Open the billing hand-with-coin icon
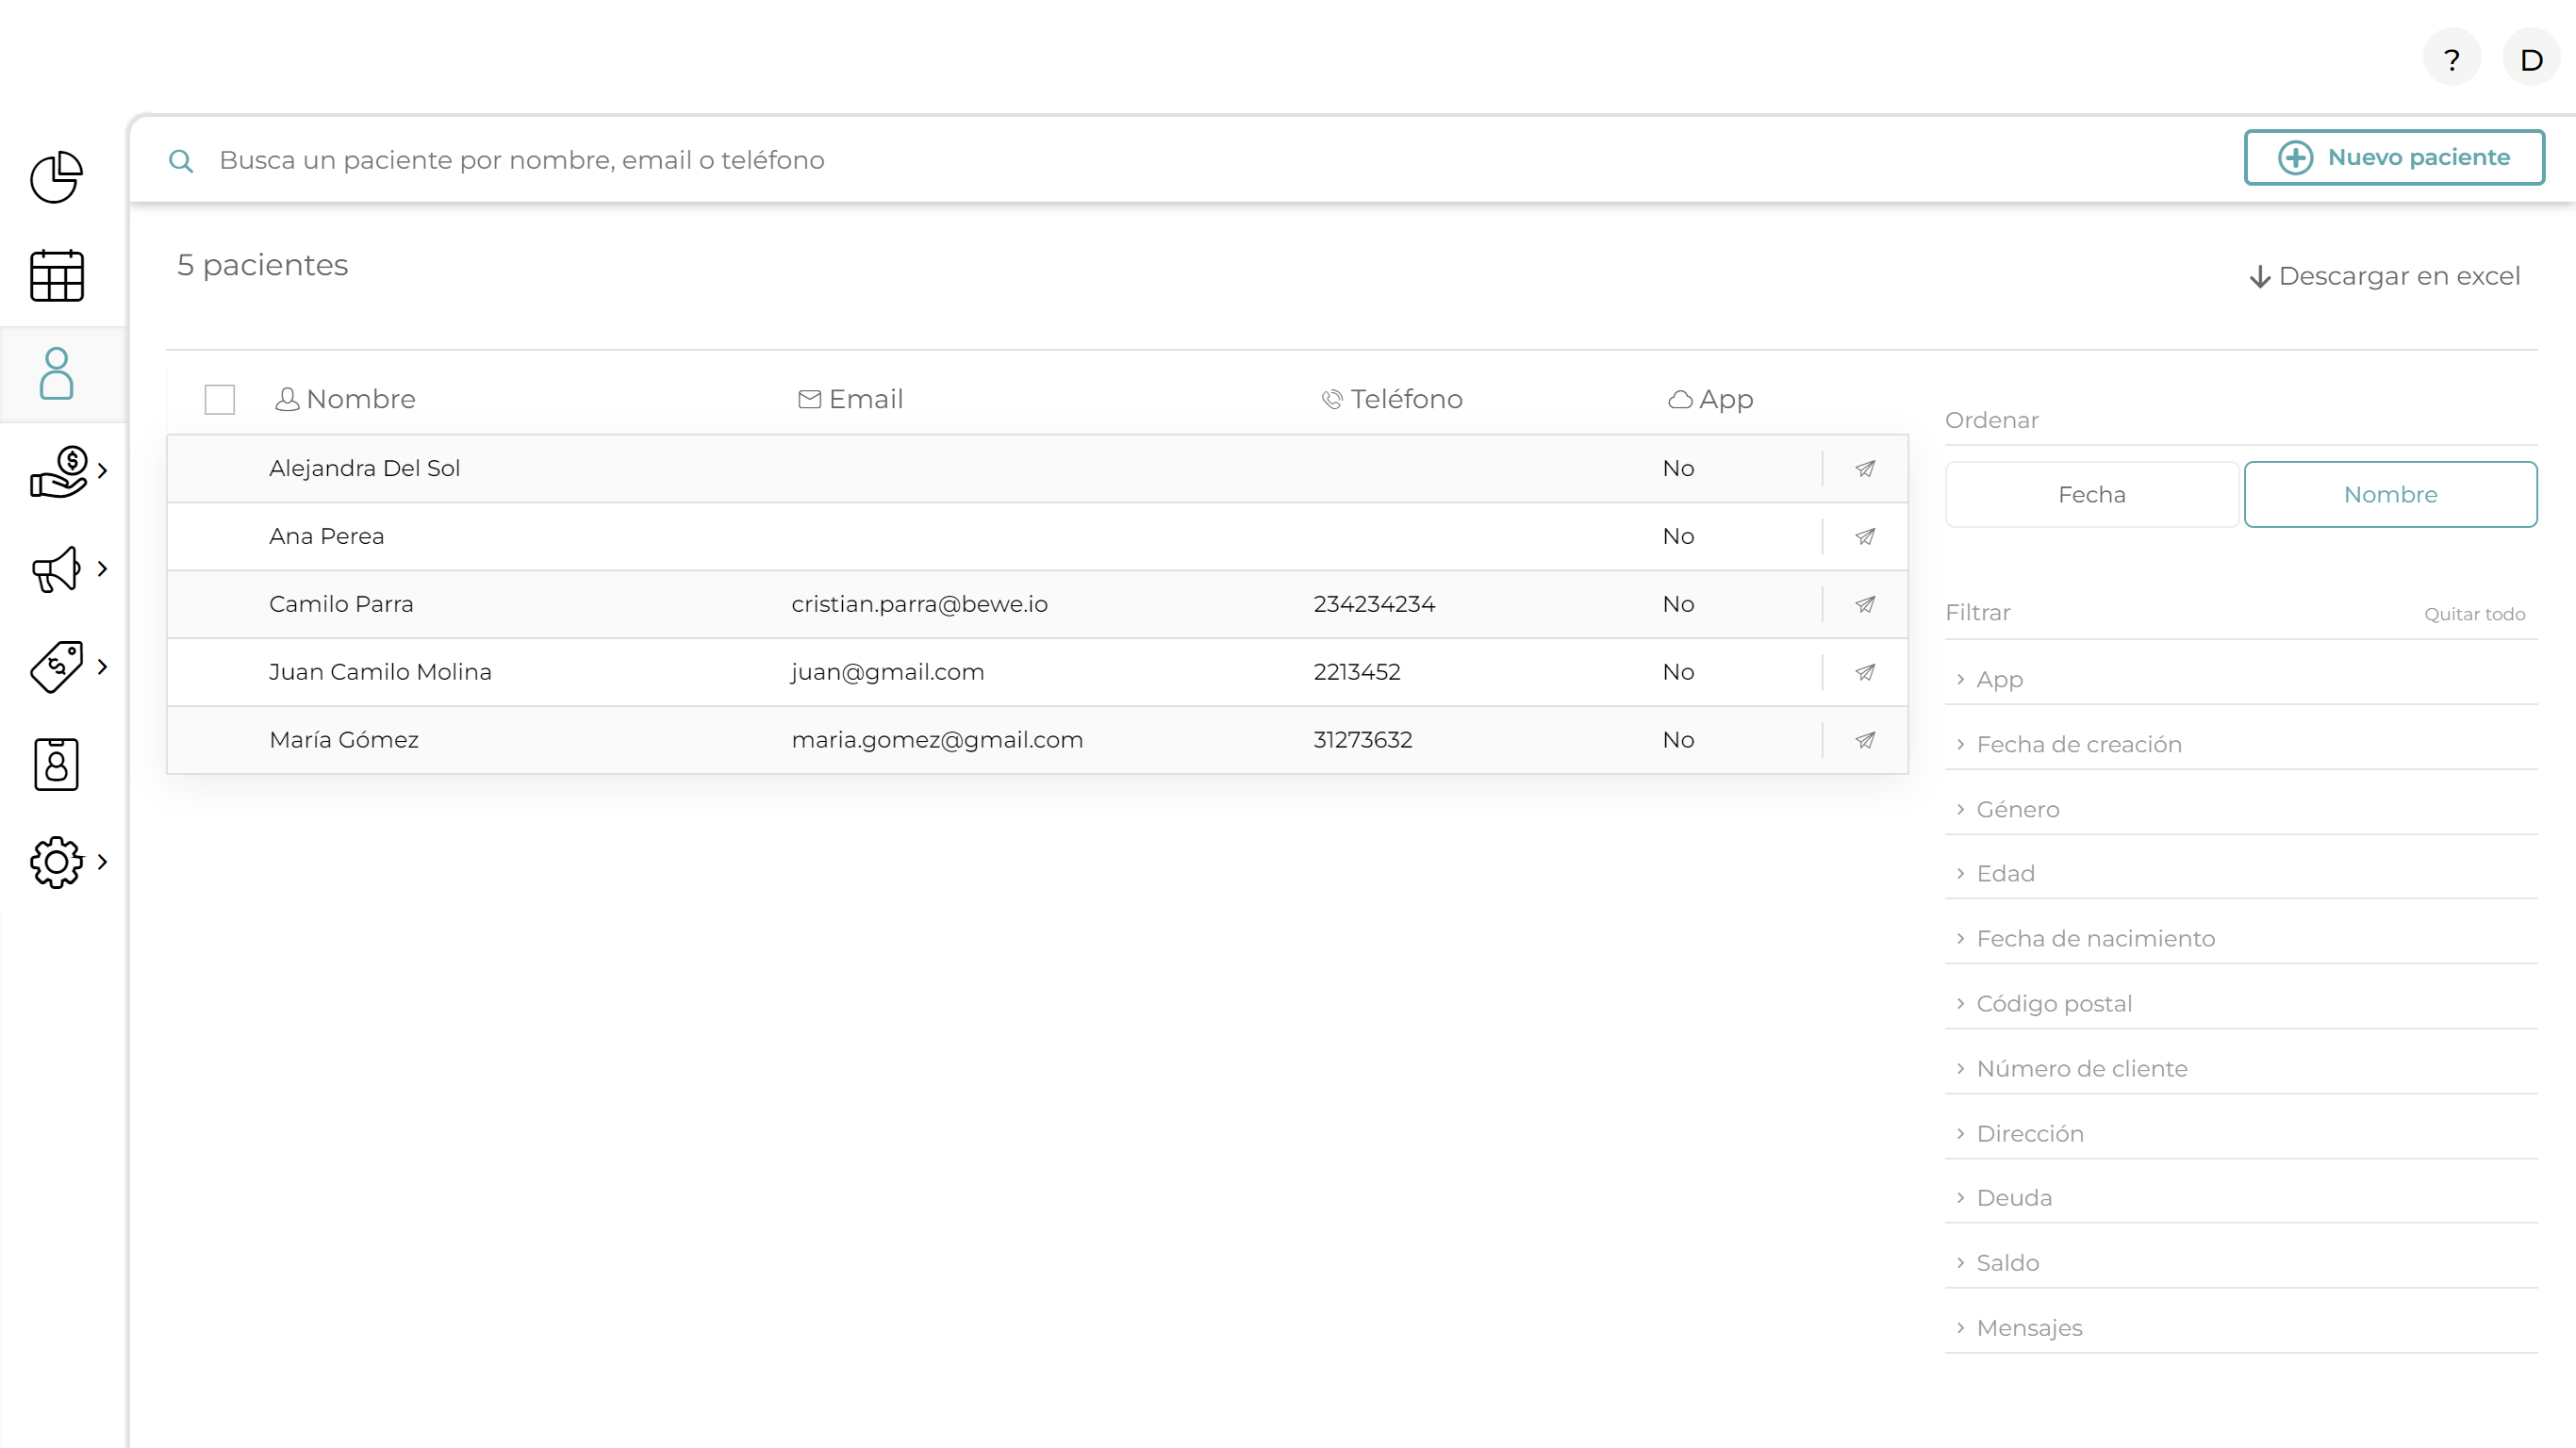 (x=59, y=471)
